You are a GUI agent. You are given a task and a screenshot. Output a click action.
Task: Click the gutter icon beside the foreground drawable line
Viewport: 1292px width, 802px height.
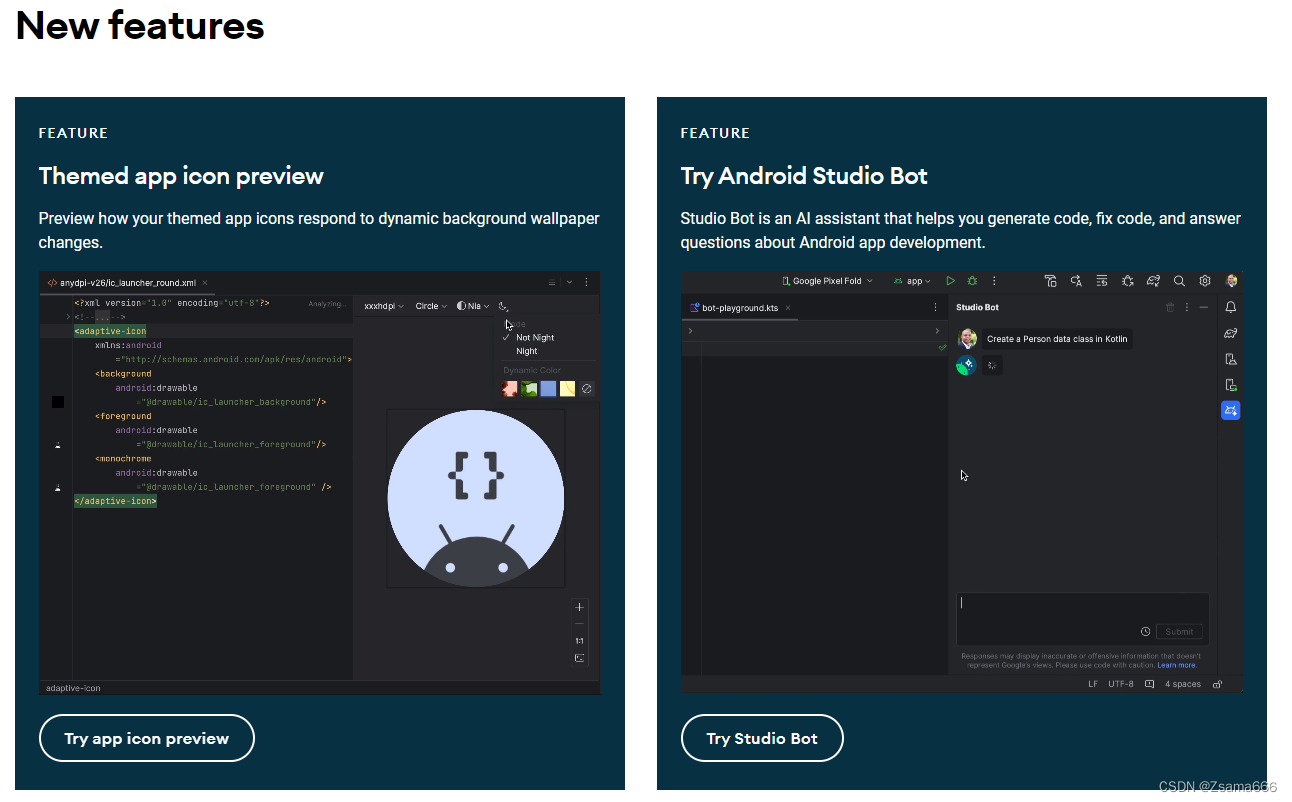click(57, 444)
